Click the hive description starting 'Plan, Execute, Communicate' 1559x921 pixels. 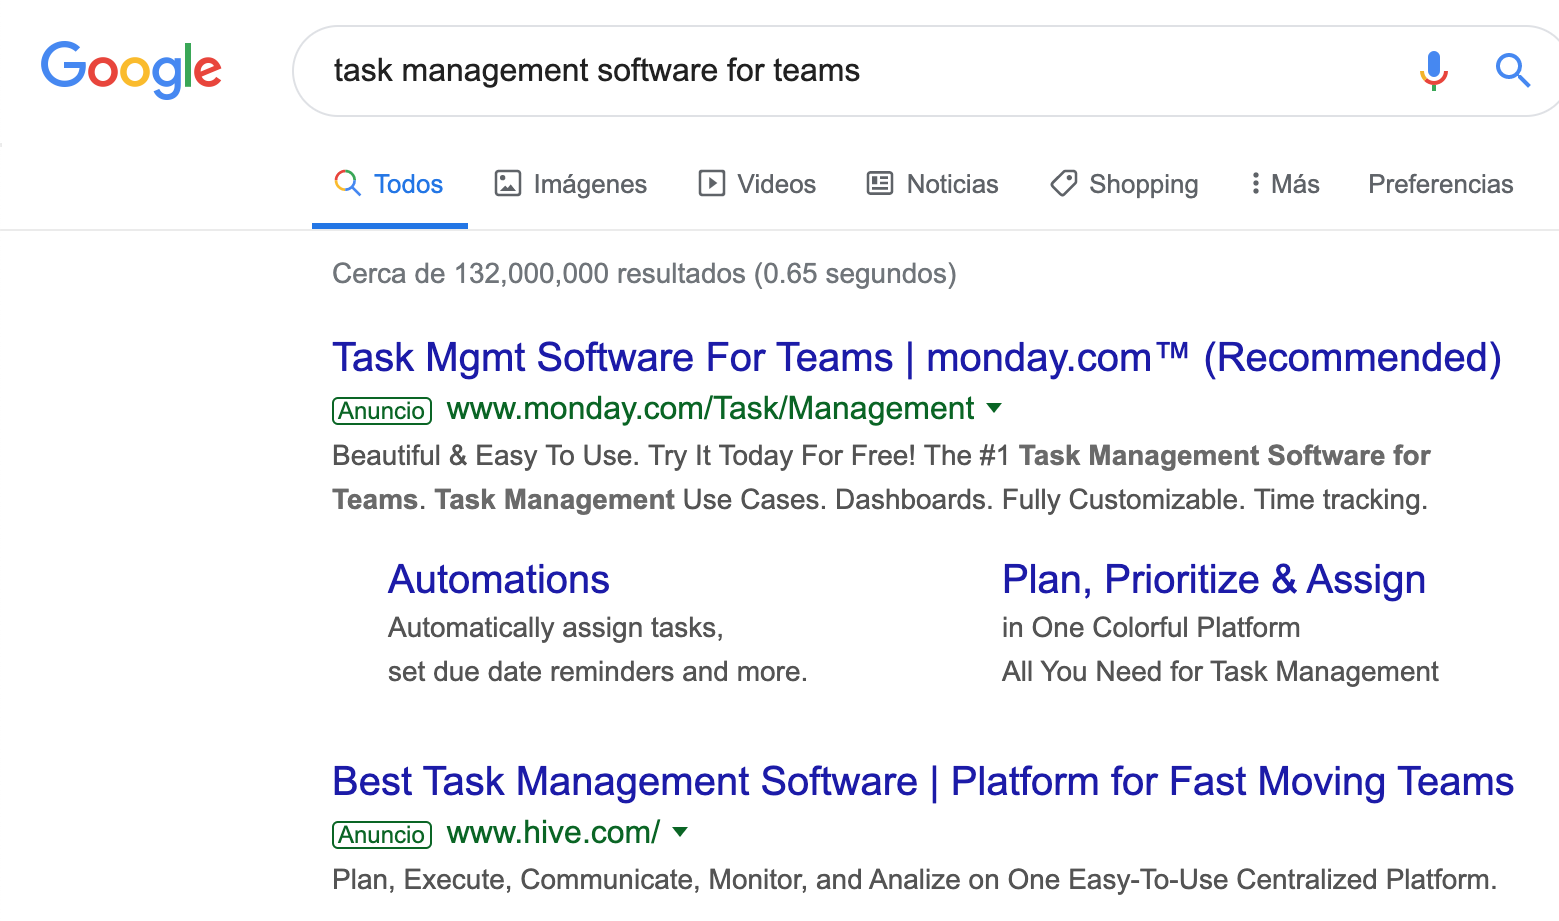pyautogui.click(x=914, y=880)
